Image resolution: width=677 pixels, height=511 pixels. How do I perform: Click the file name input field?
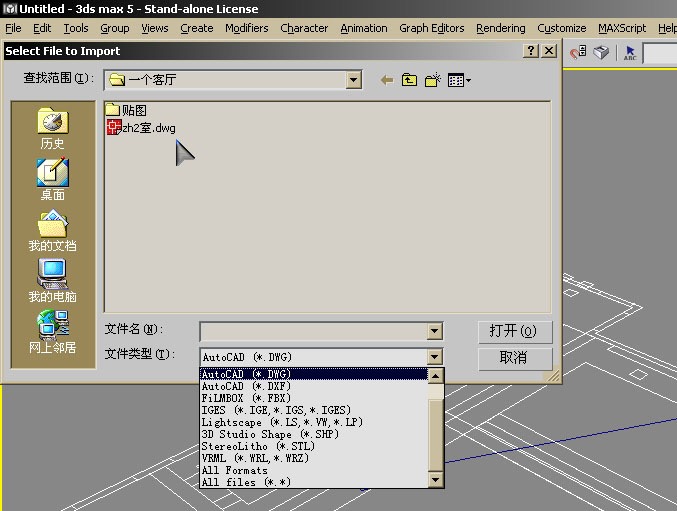click(x=314, y=331)
